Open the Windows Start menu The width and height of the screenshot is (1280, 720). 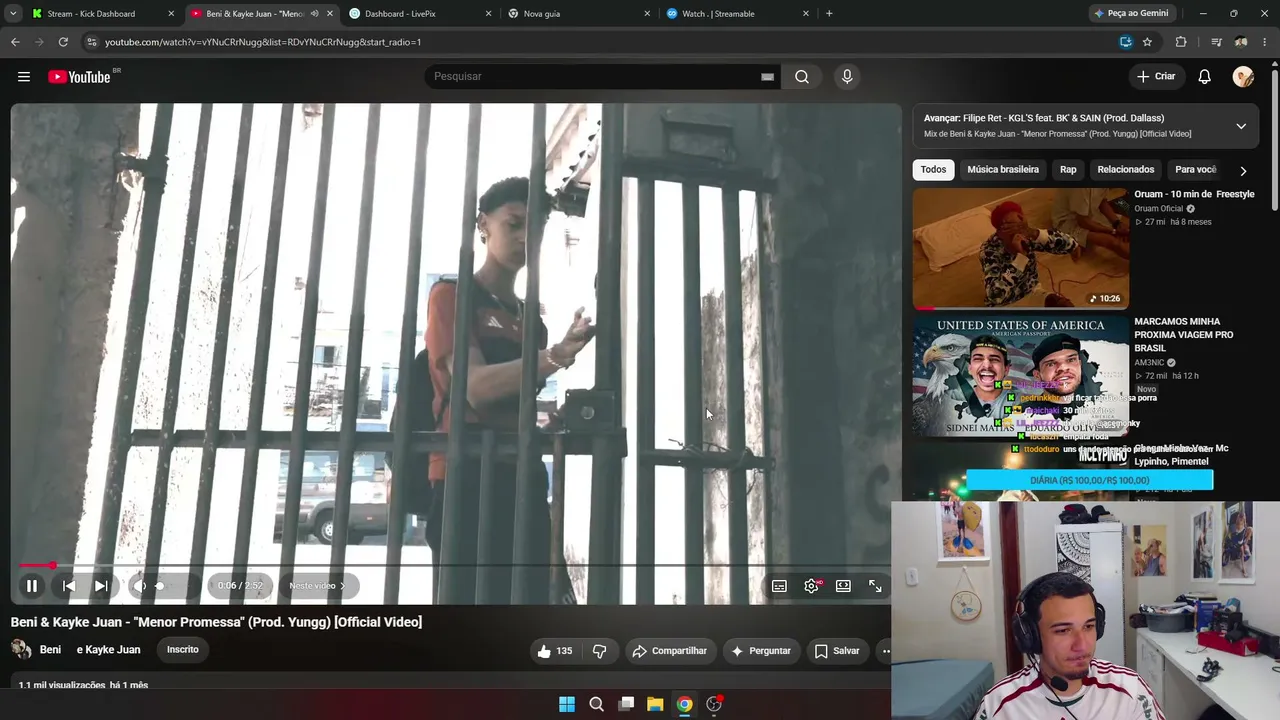(x=567, y=705)
